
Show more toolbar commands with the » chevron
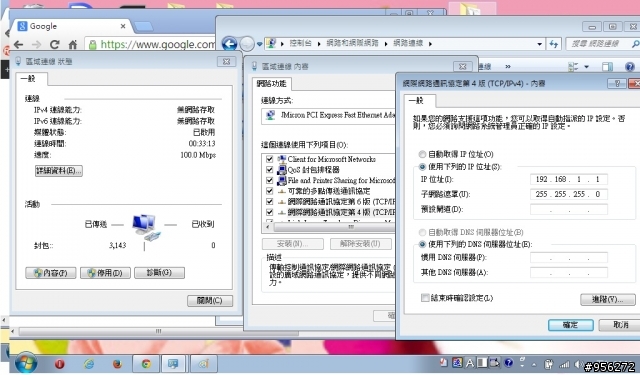click(x=508, y=66)
